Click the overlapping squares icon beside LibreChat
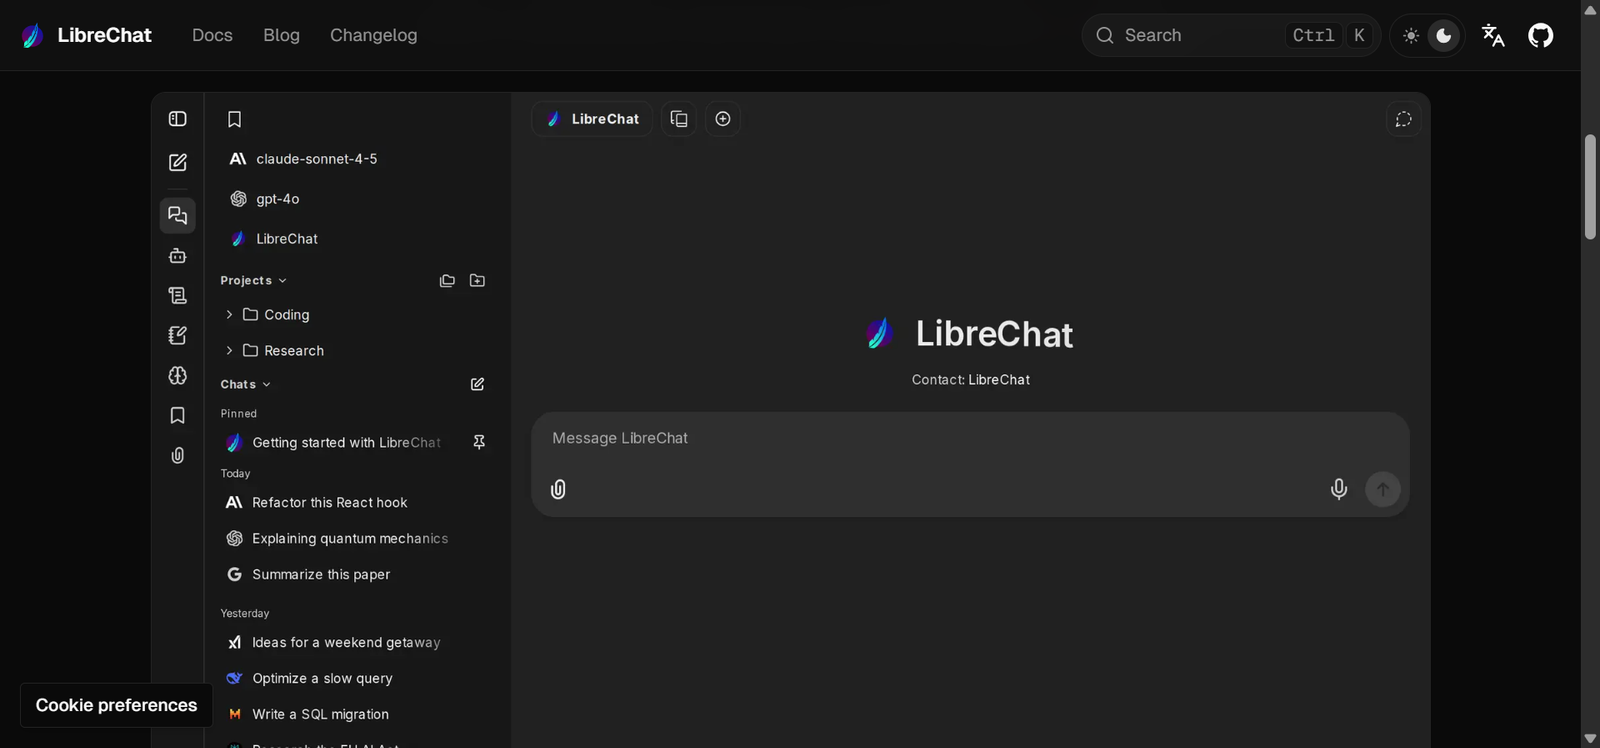 coord(679,119)
